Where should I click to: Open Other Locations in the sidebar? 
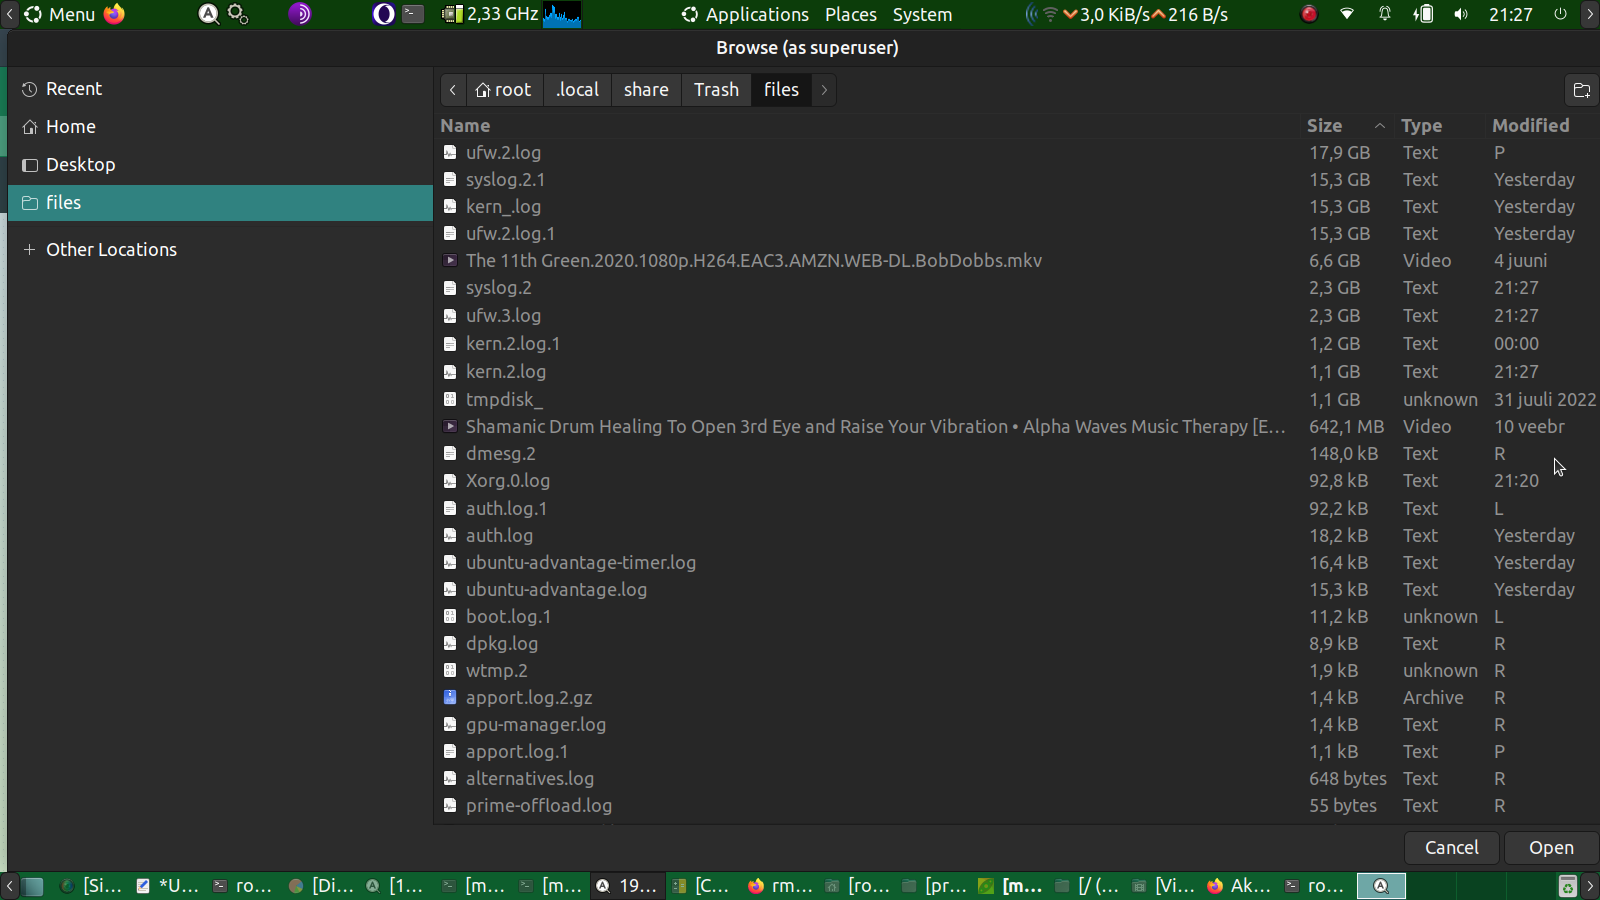coord(220,250)
